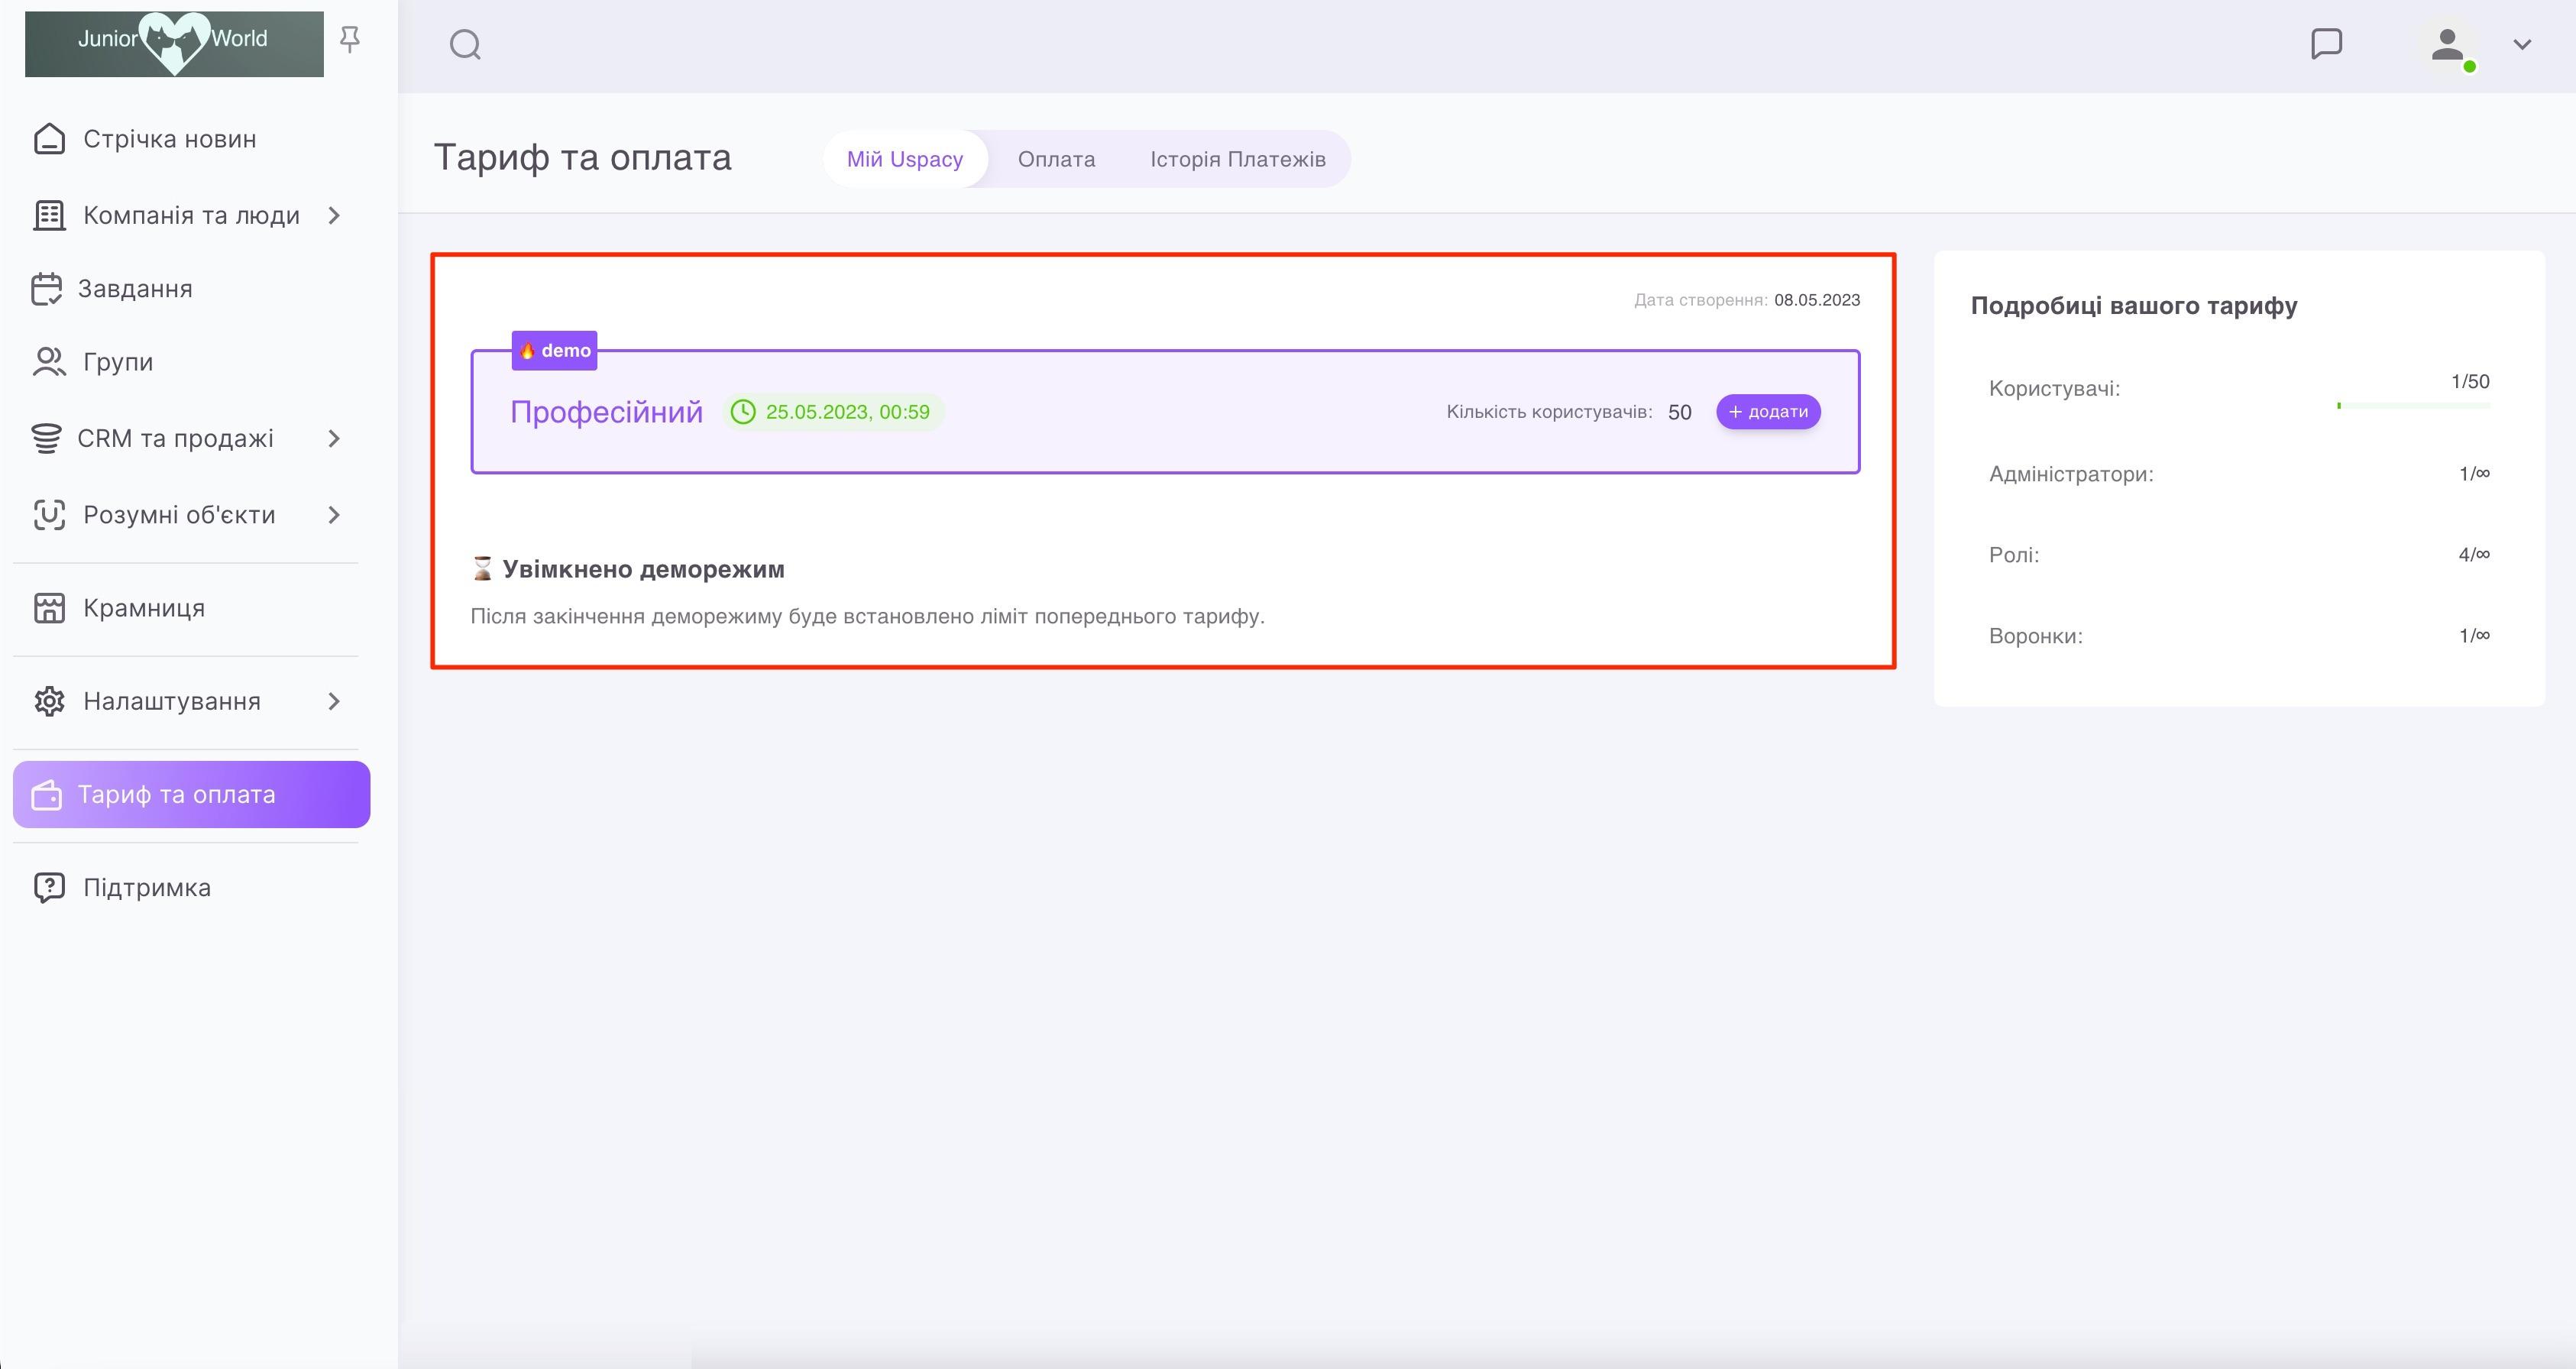Expand Розумні об'єкти submenu arrow
The height and width of the screenshot is (1369, 2576).
tap(334, 515)
